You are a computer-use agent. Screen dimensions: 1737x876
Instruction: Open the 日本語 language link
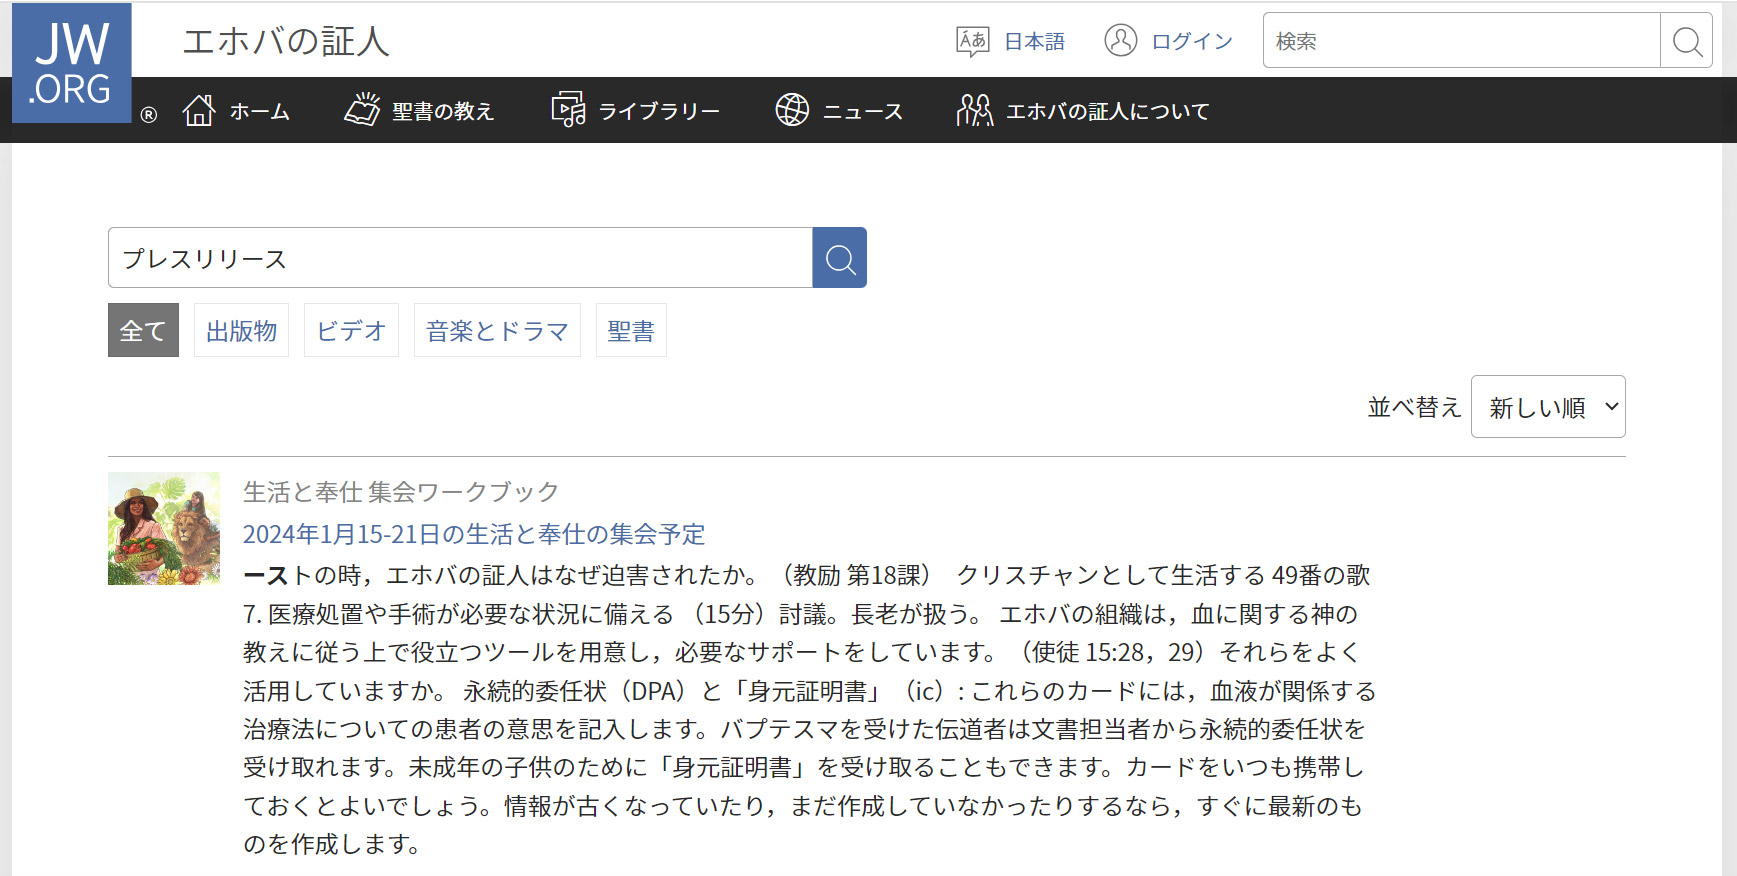1034,41
